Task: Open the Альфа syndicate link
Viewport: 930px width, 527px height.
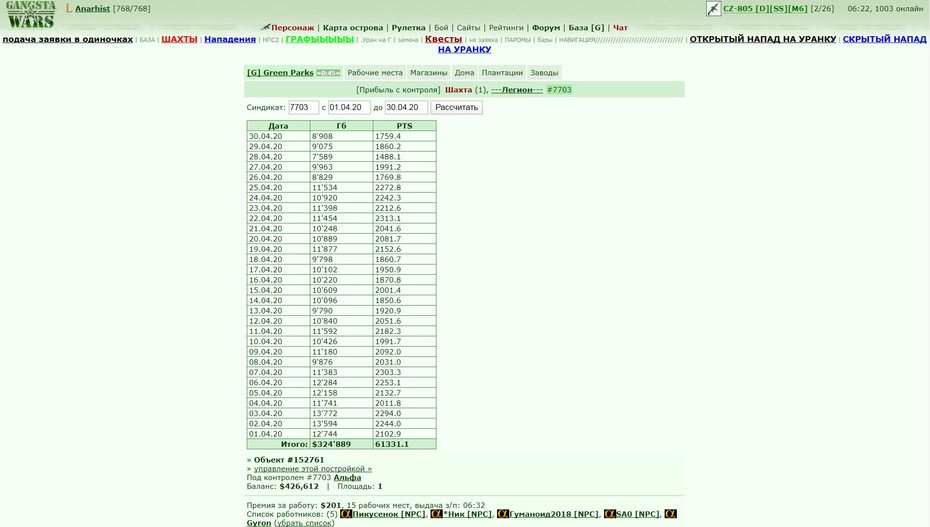Action: coord(347,477)
